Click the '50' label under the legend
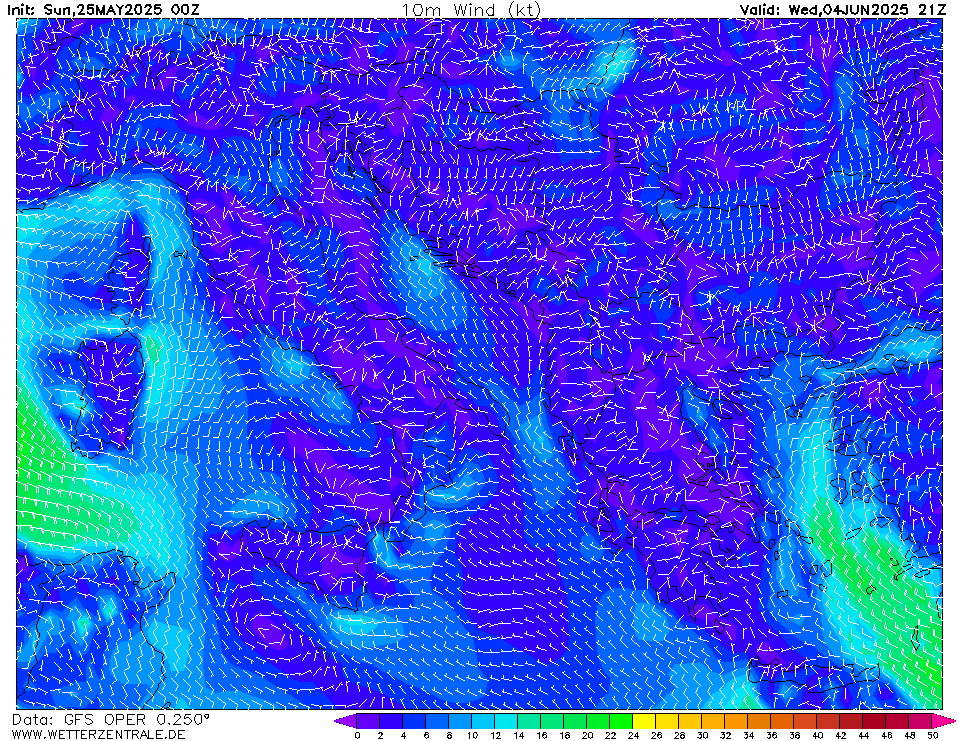 933,735
